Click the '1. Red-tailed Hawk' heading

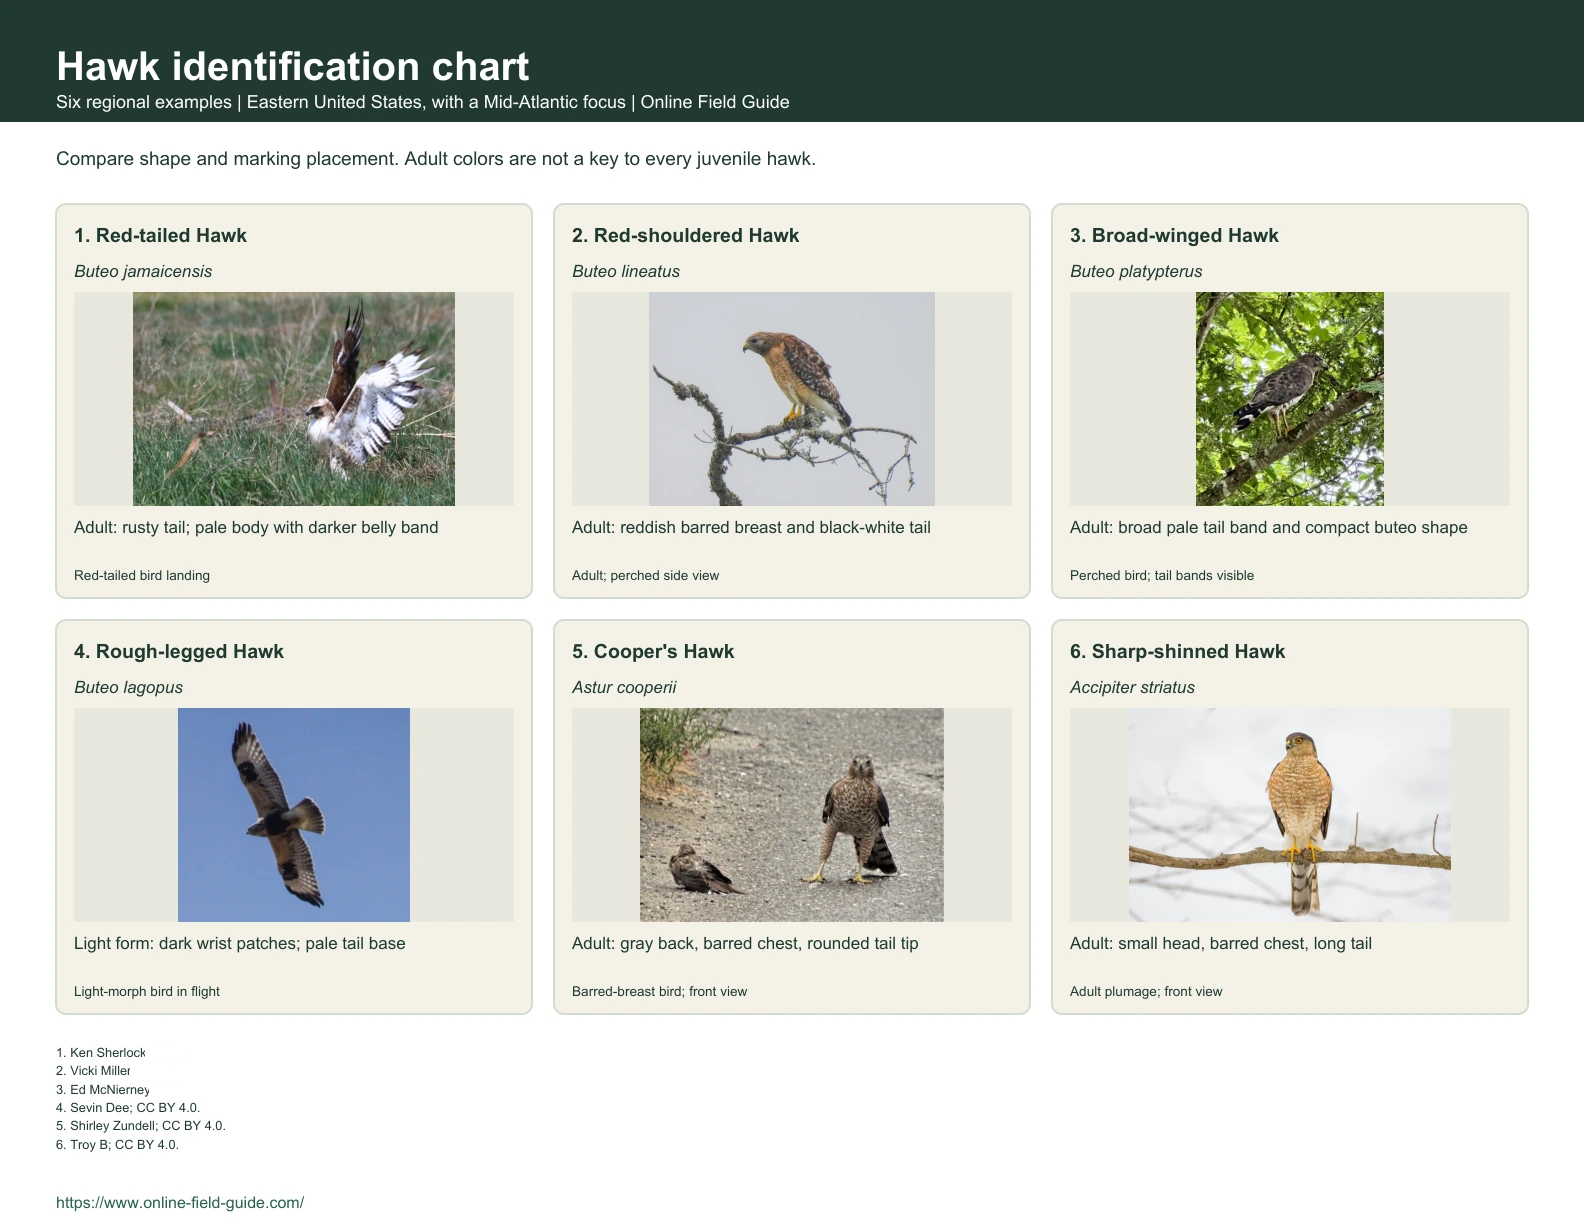coord(160,235)
